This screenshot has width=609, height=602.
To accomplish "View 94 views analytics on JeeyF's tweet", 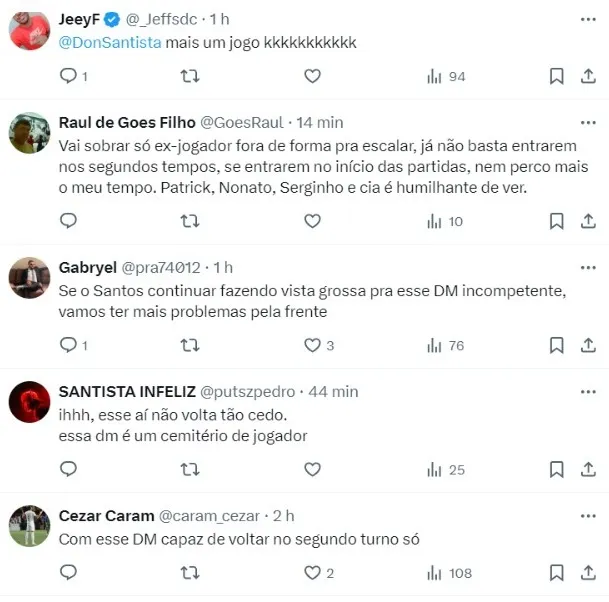I will [x=446, y=76].
